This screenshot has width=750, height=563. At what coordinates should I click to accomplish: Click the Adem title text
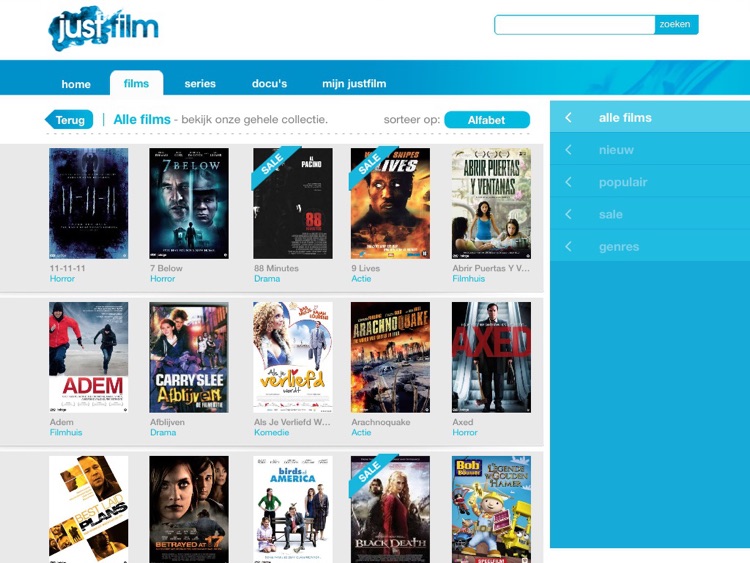click(x=62, y=422)
